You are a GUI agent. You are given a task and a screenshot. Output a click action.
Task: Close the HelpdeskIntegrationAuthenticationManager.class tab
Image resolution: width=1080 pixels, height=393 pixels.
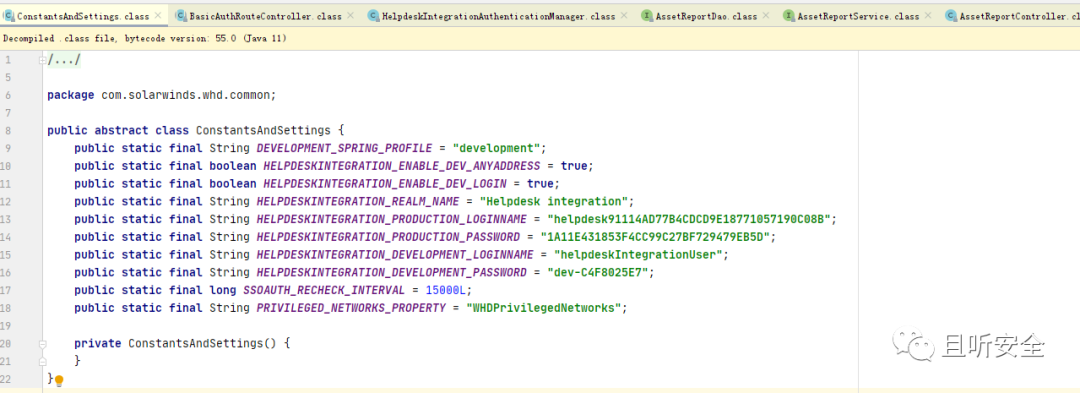click(x=624, y=16)
